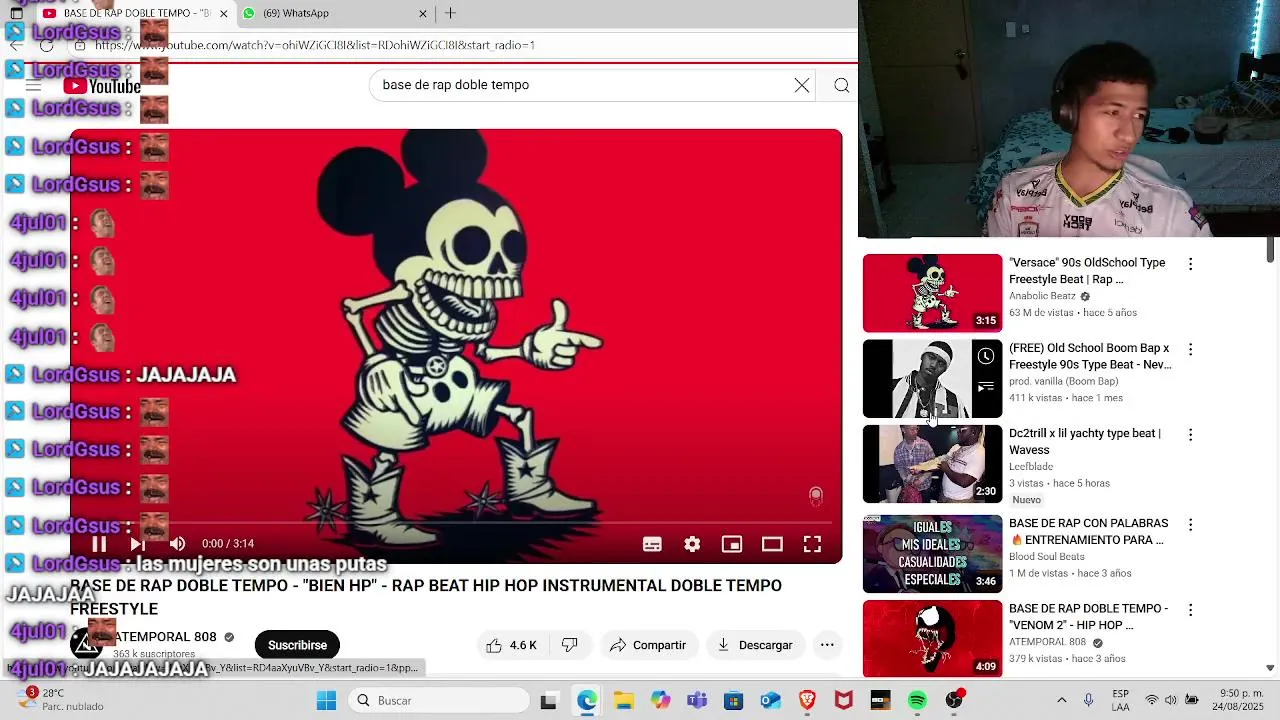Image resolution: width=1280 pixels, height=720 pixels.
Task: Dislike the video with thumbs down
Action: point(569,645)
